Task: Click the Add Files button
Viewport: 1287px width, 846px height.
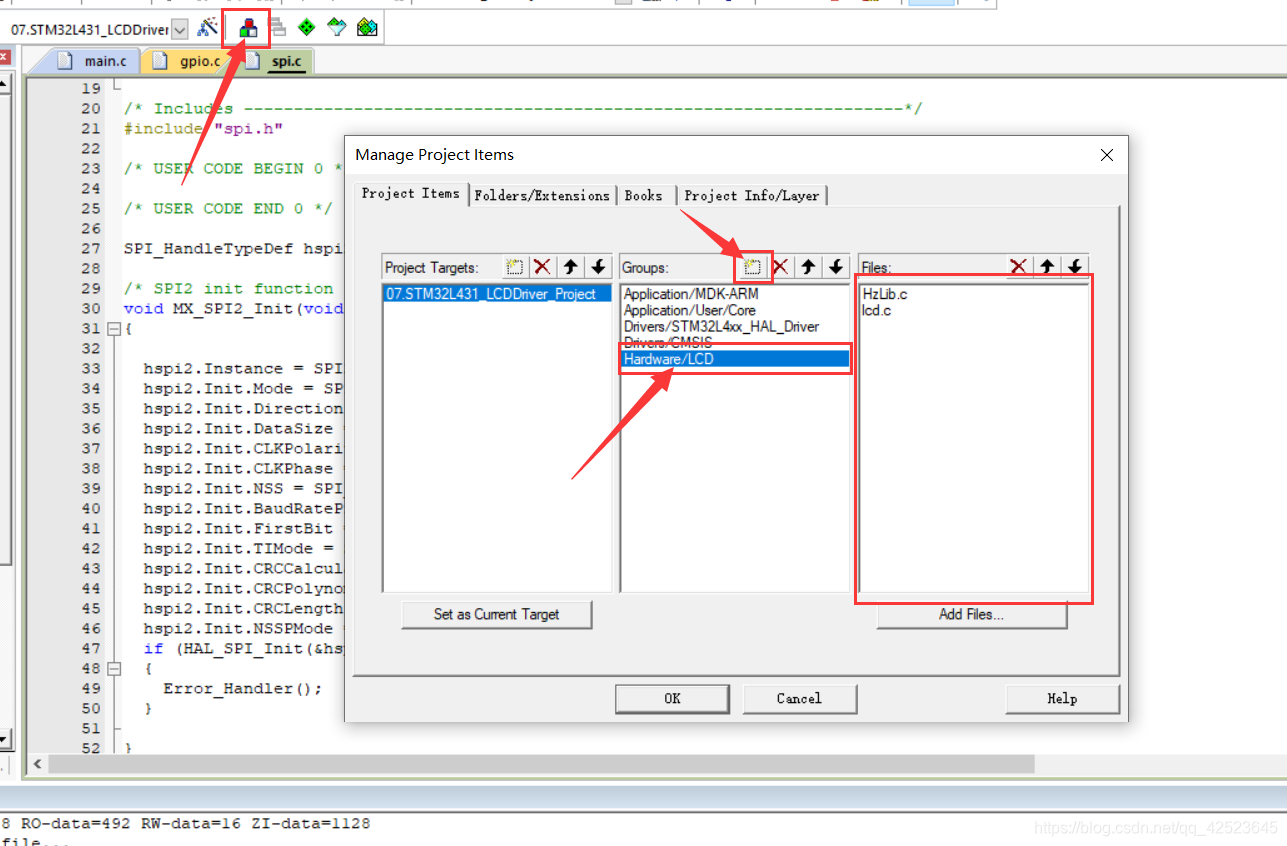Action: click(971, 614)
